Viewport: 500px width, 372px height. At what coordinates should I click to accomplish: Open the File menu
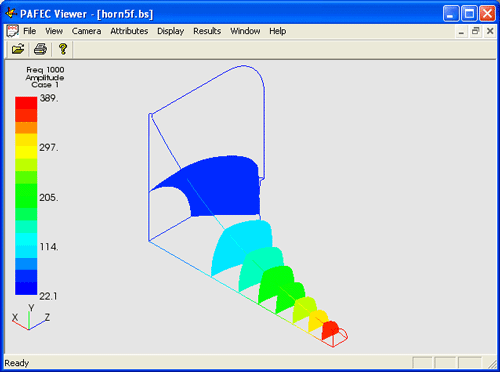coord(30,31)
